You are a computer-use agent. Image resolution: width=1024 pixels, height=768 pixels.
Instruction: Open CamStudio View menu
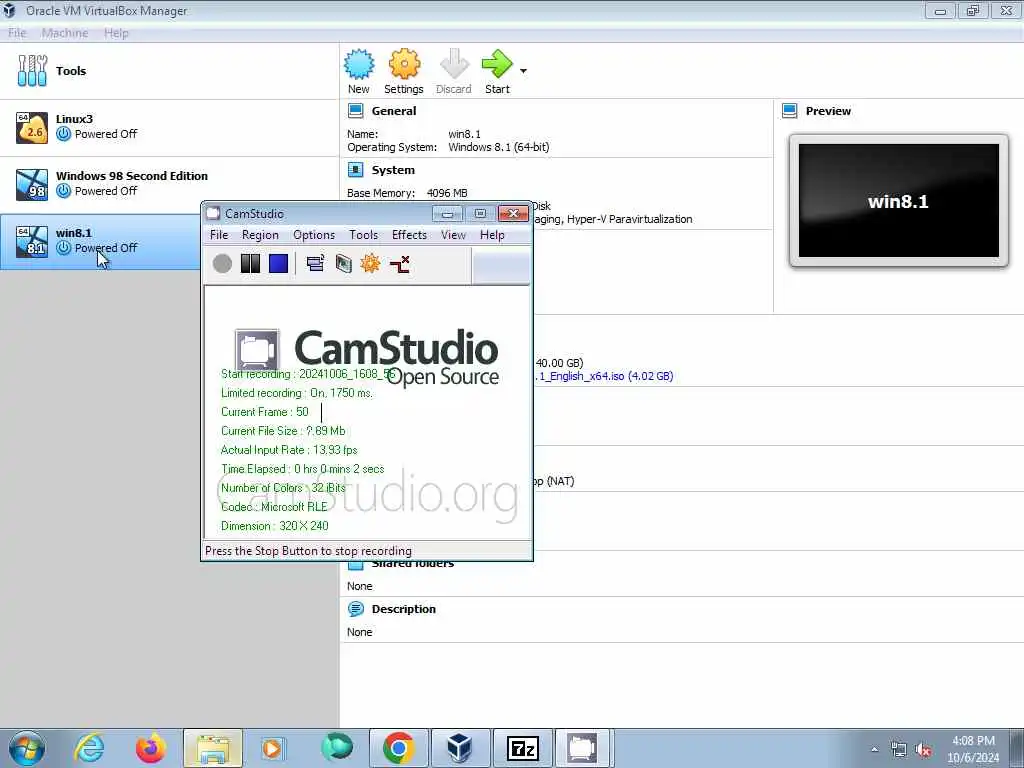(x=453, y=234)
